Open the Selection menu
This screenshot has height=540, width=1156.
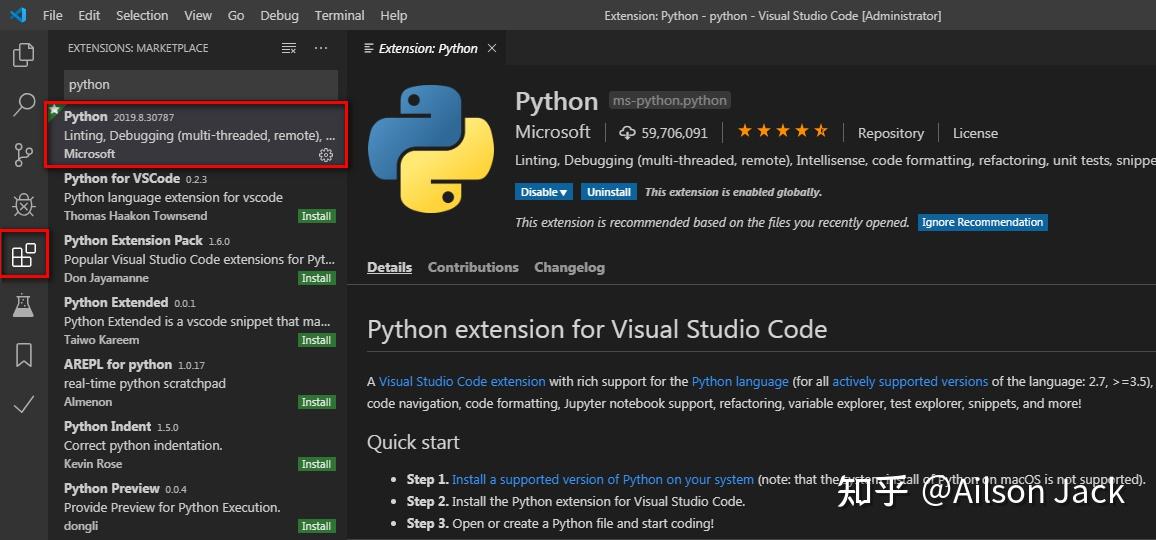pos(142,15)
